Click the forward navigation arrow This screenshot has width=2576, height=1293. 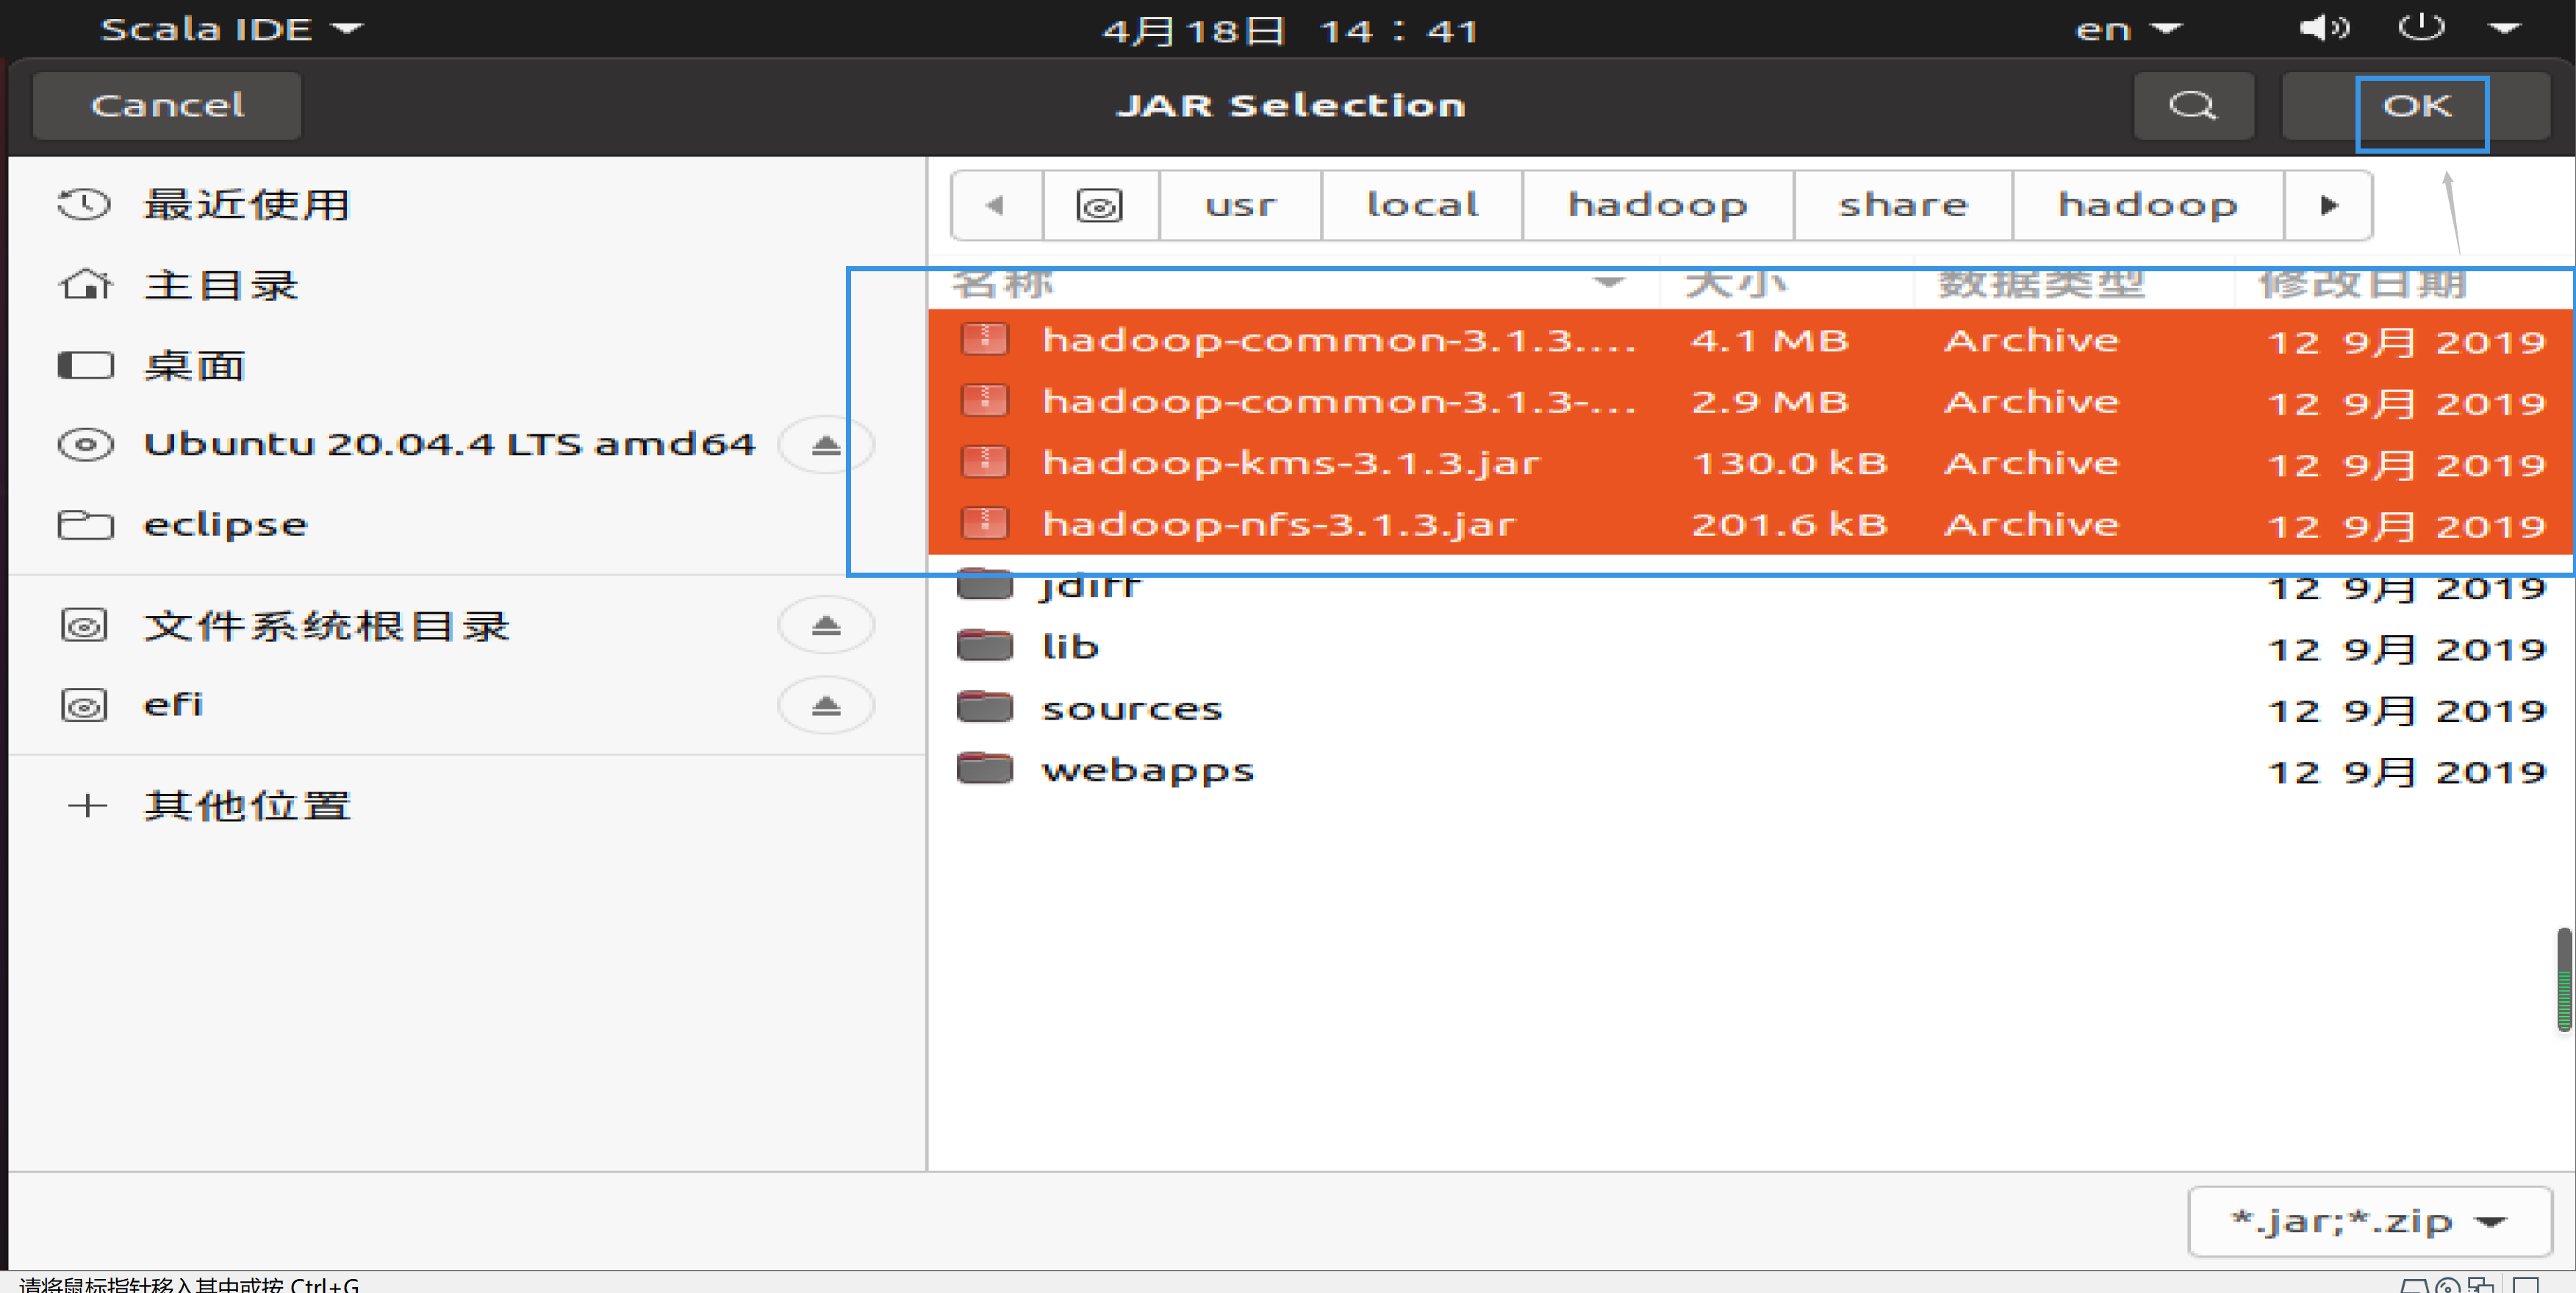point(2329,204)
